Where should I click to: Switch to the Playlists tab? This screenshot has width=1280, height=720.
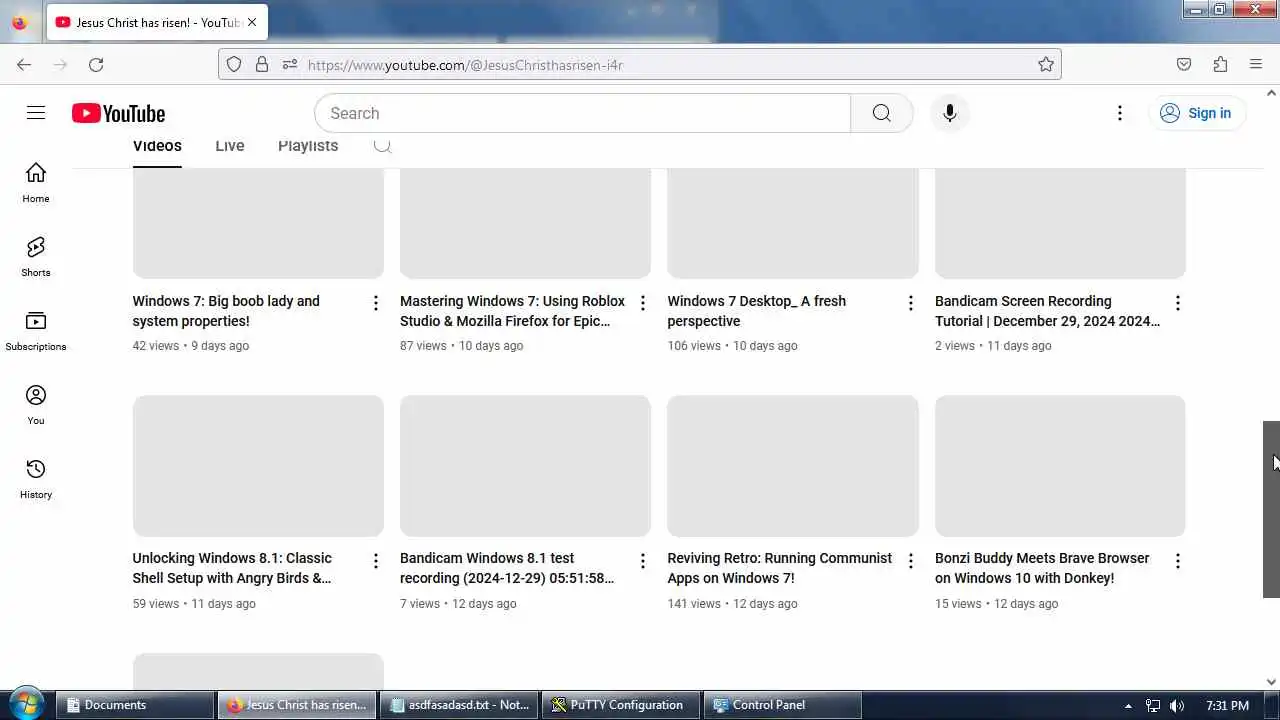point(308,146)
